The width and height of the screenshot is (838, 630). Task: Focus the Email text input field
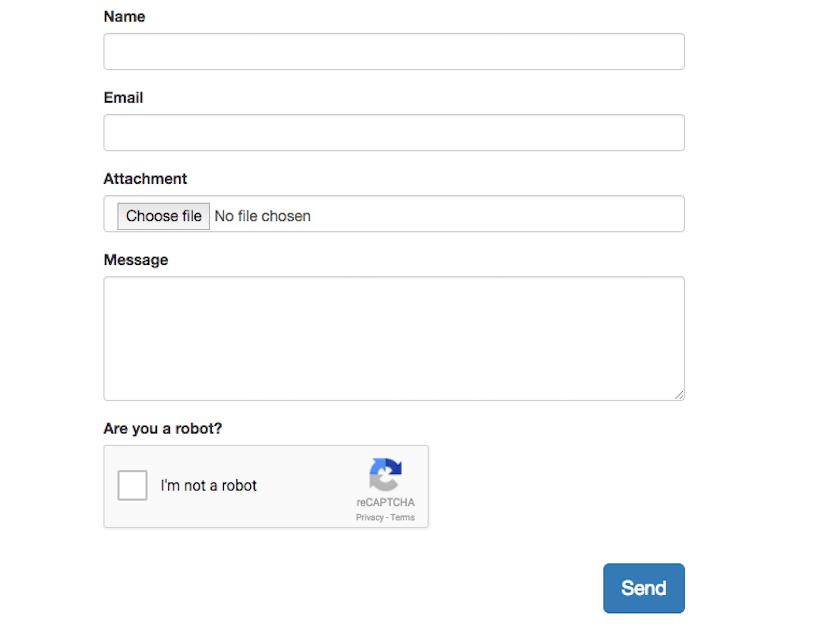394,133
